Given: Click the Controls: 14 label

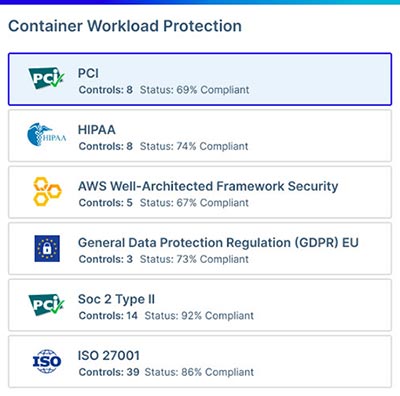Looking at the screenshot, I should point(108,315).
